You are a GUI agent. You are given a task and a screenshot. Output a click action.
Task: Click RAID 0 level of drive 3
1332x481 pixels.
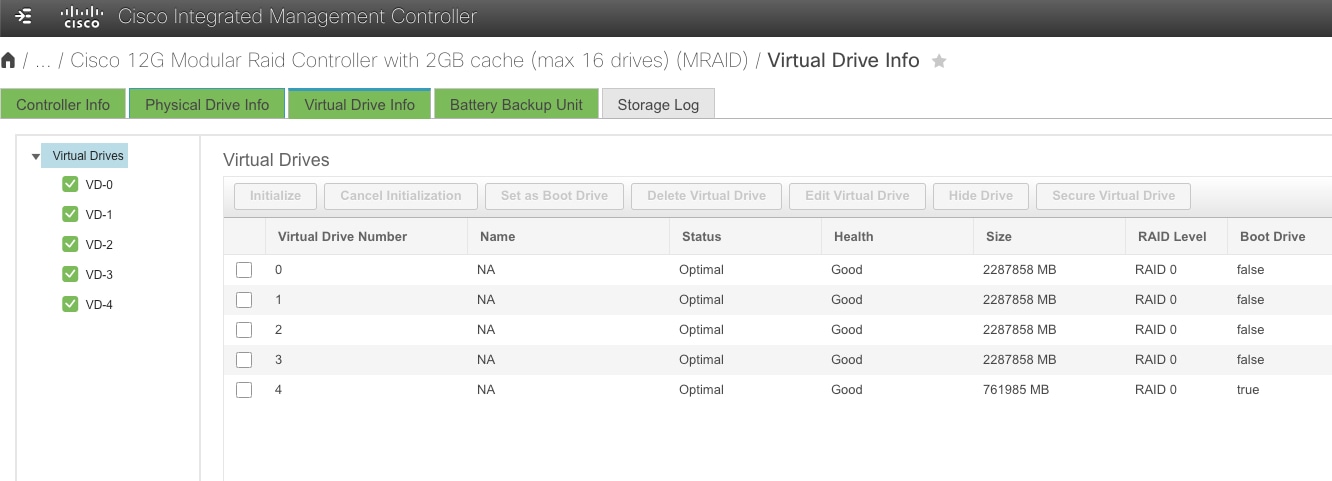[x=1156, y=360]
